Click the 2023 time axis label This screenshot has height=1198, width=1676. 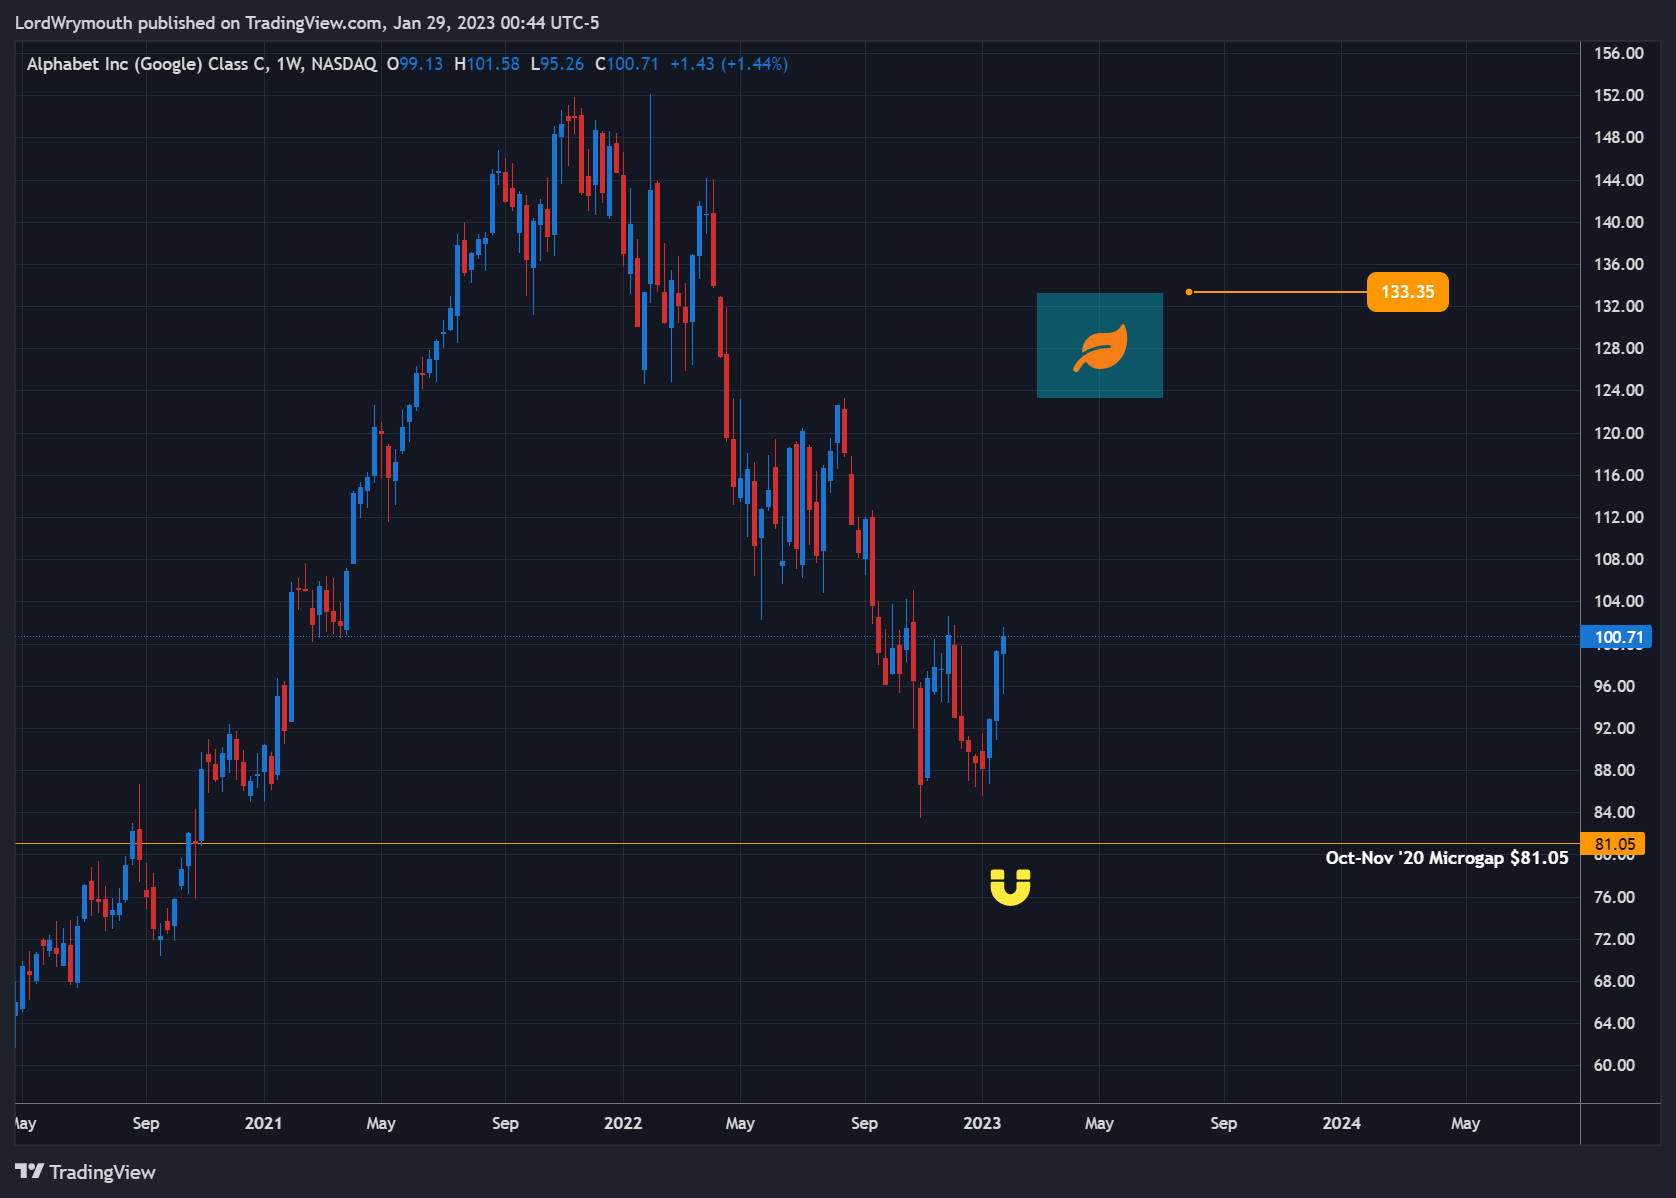982,1123
